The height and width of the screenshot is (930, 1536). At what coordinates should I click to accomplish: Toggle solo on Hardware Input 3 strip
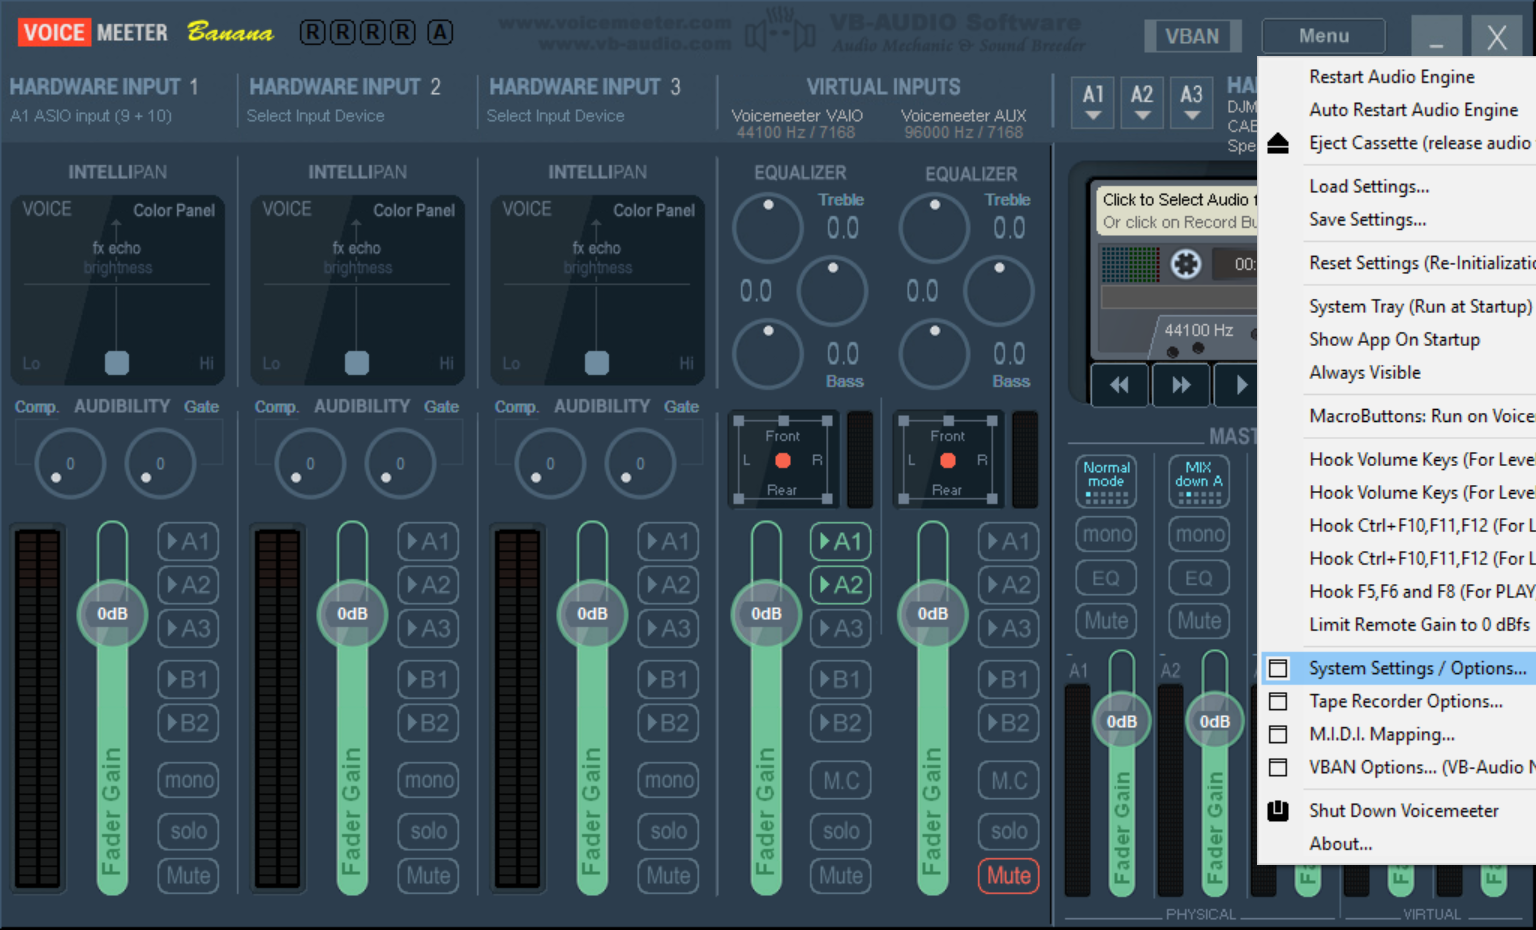point(668,831)
